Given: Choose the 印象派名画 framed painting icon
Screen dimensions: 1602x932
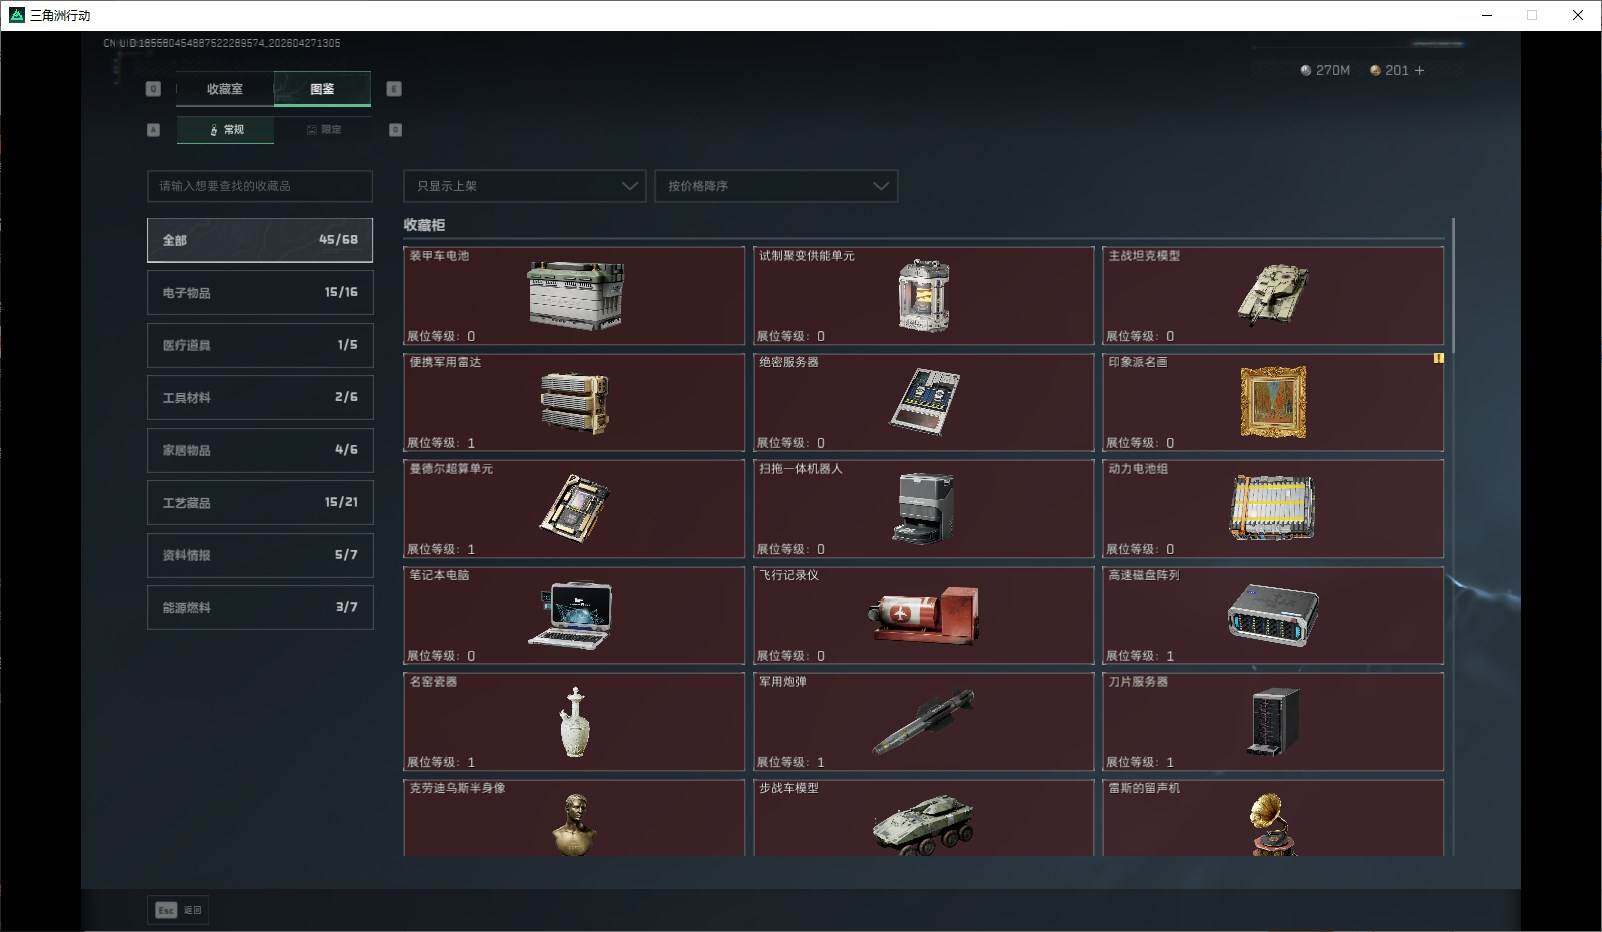Looking at the screenshot, I should [1273, 402].
